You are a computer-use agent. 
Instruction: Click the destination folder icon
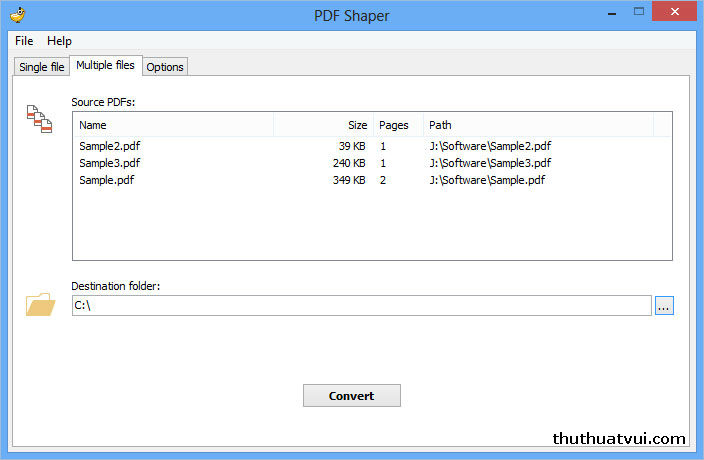tap(40, 304)
